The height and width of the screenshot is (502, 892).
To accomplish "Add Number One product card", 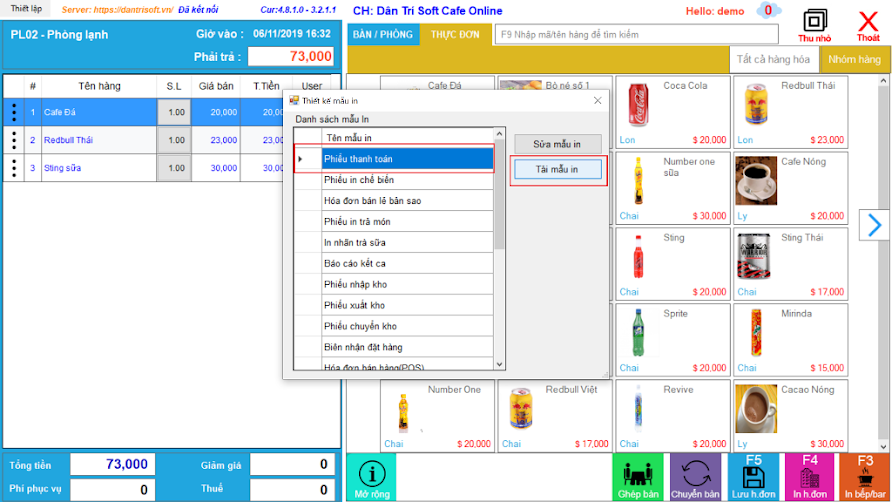I will pos(437,416).
